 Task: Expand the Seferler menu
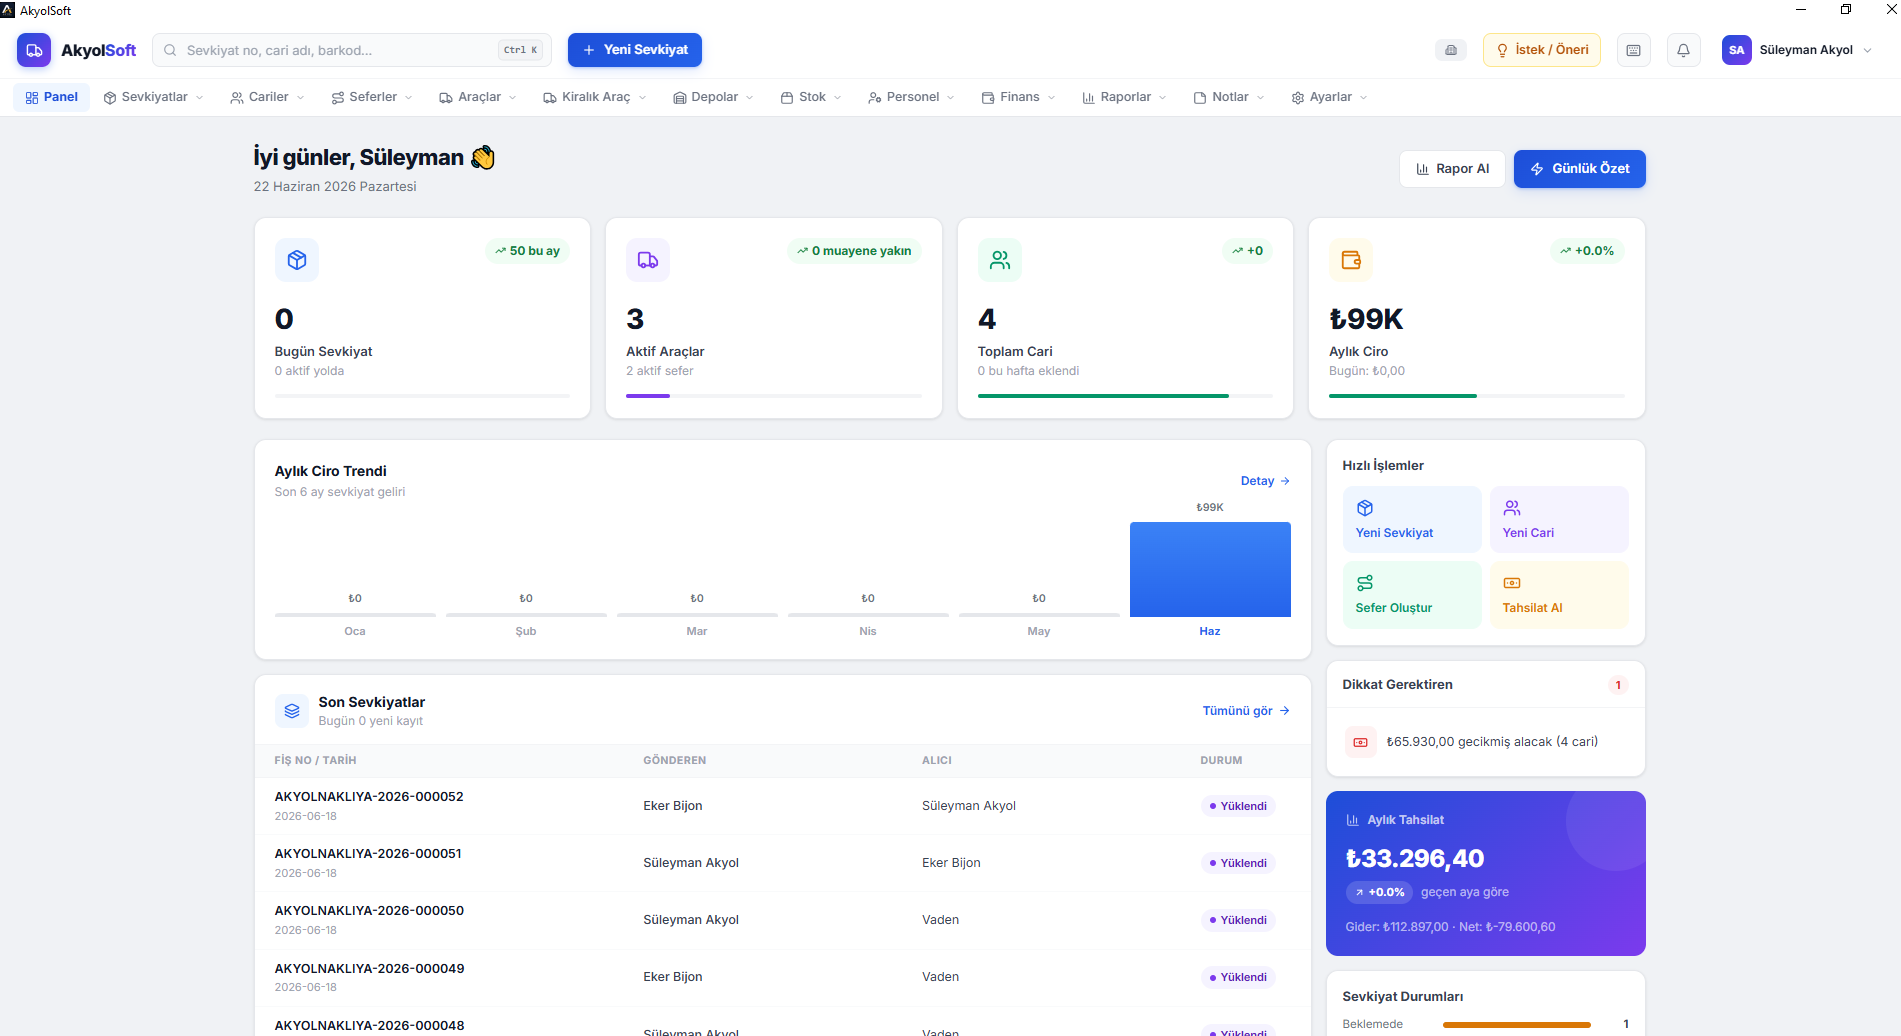[x=372, y=97]
